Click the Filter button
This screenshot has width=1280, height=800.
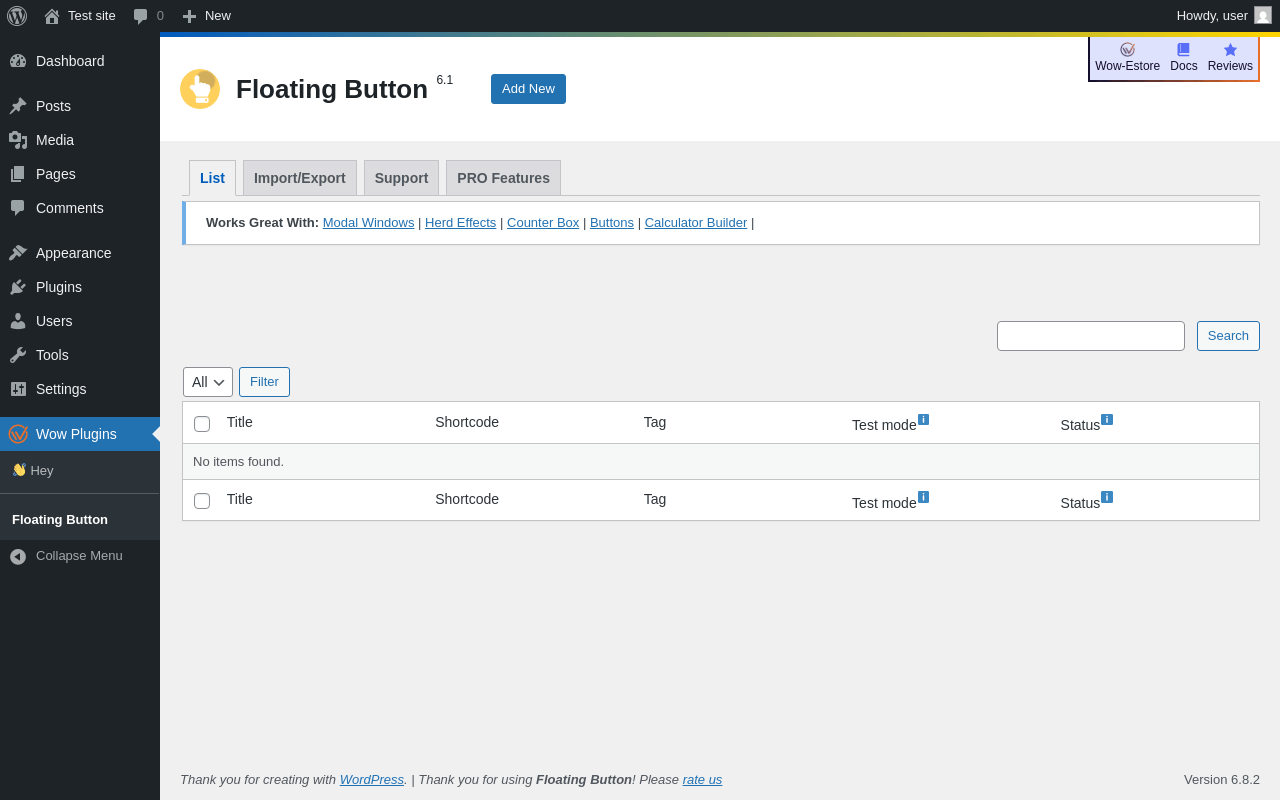[x=264, y=382]
